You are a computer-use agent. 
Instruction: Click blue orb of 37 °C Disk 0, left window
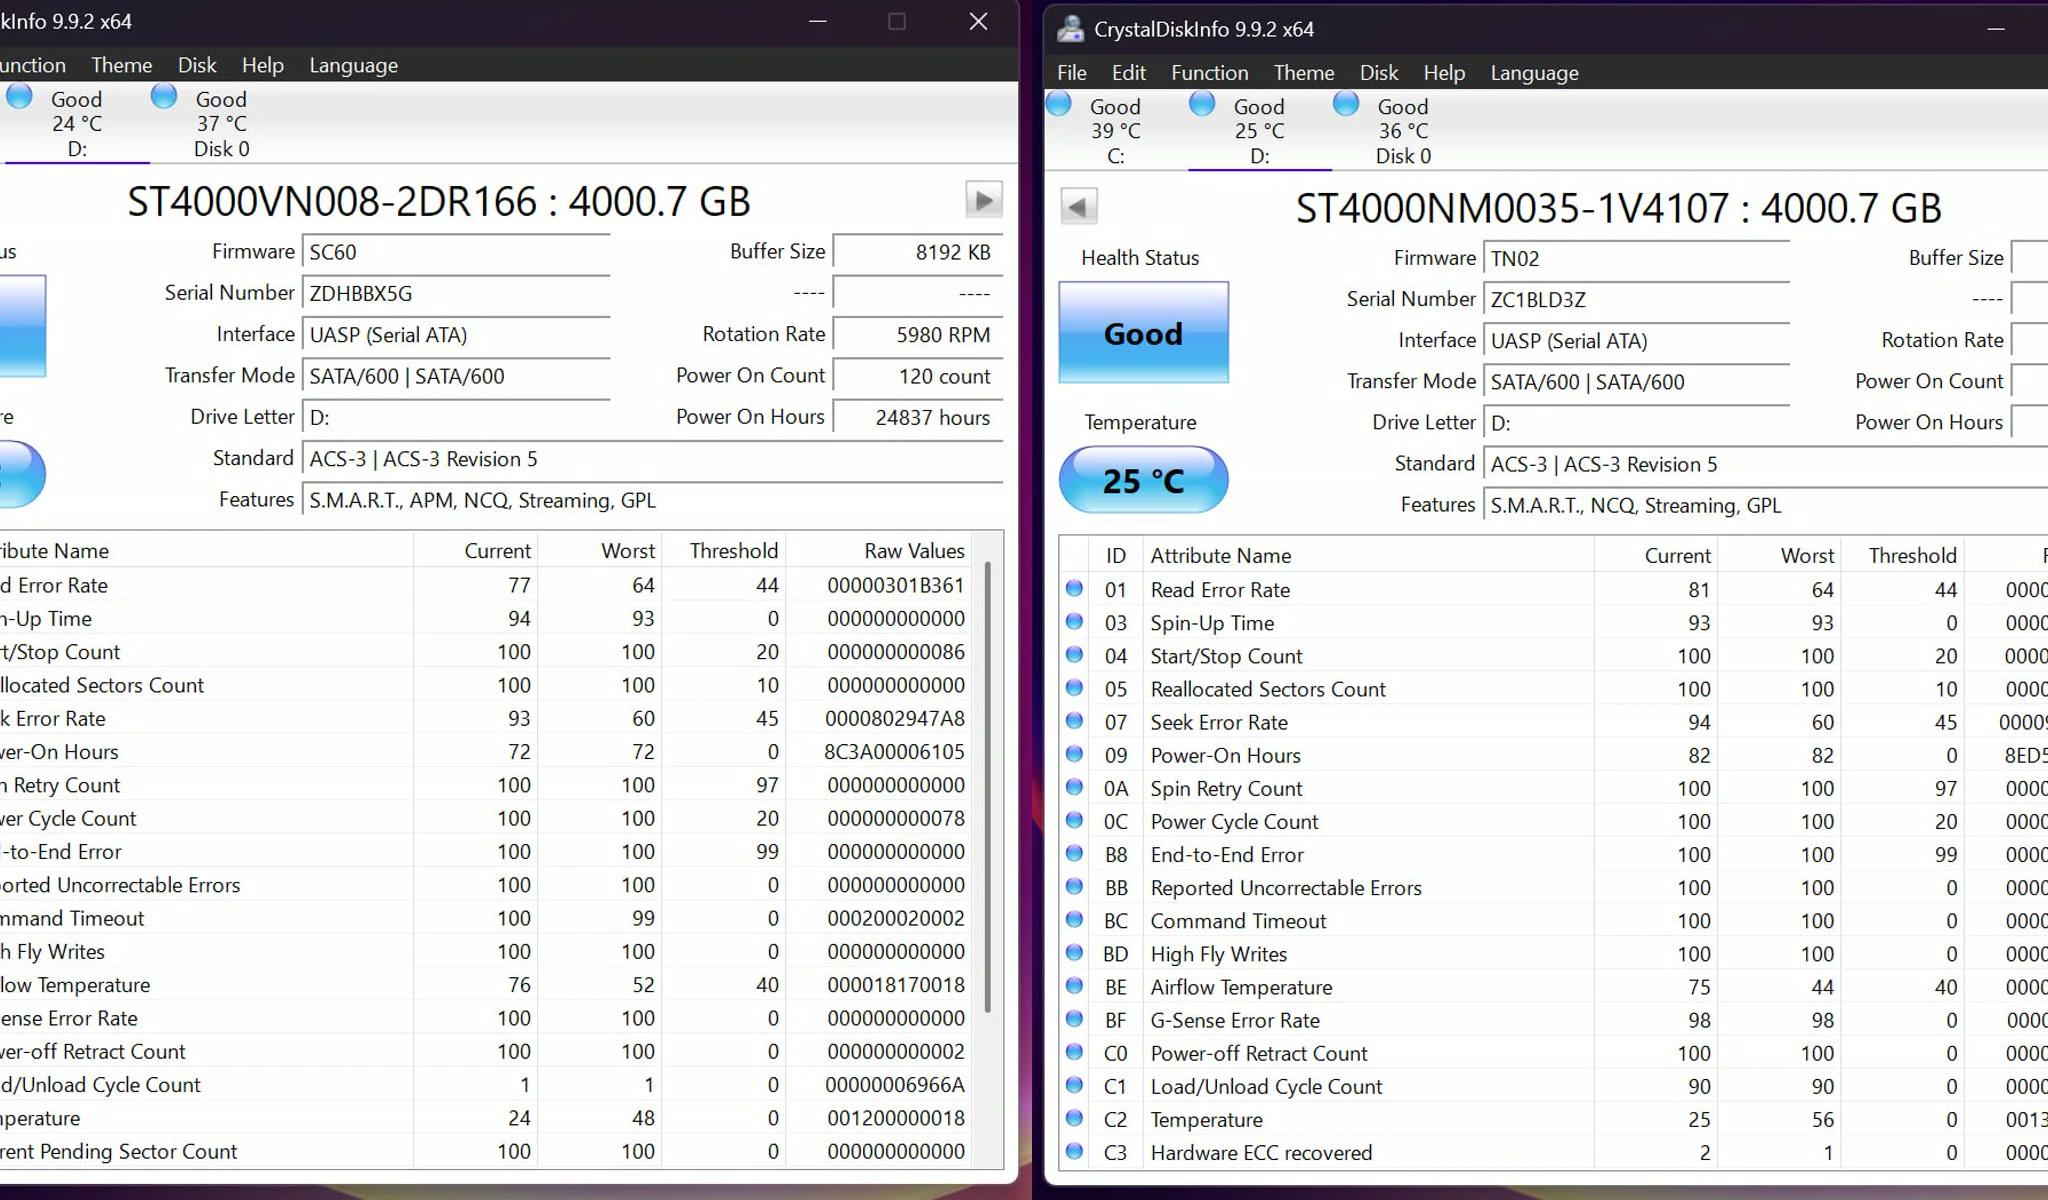click(164, 96)
